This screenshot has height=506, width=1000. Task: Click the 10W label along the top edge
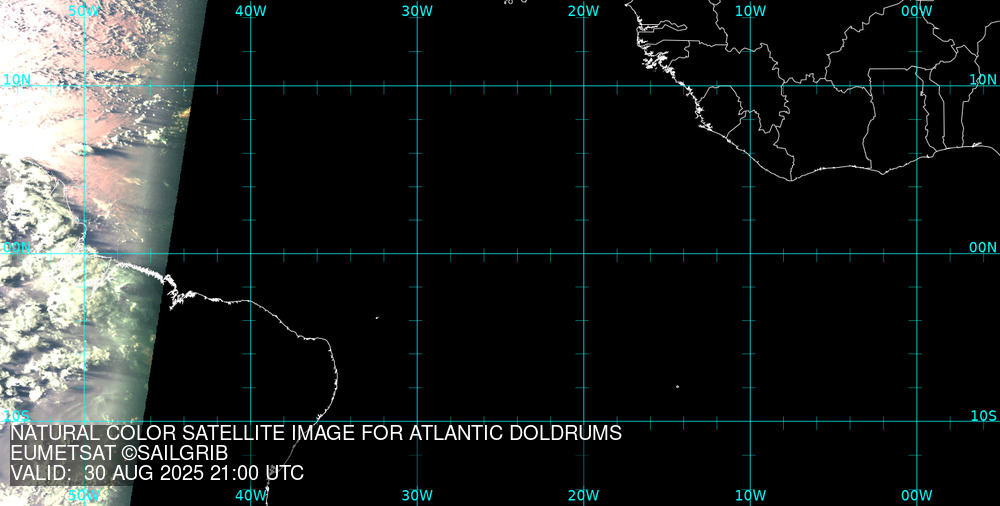(x=751, y=11)
